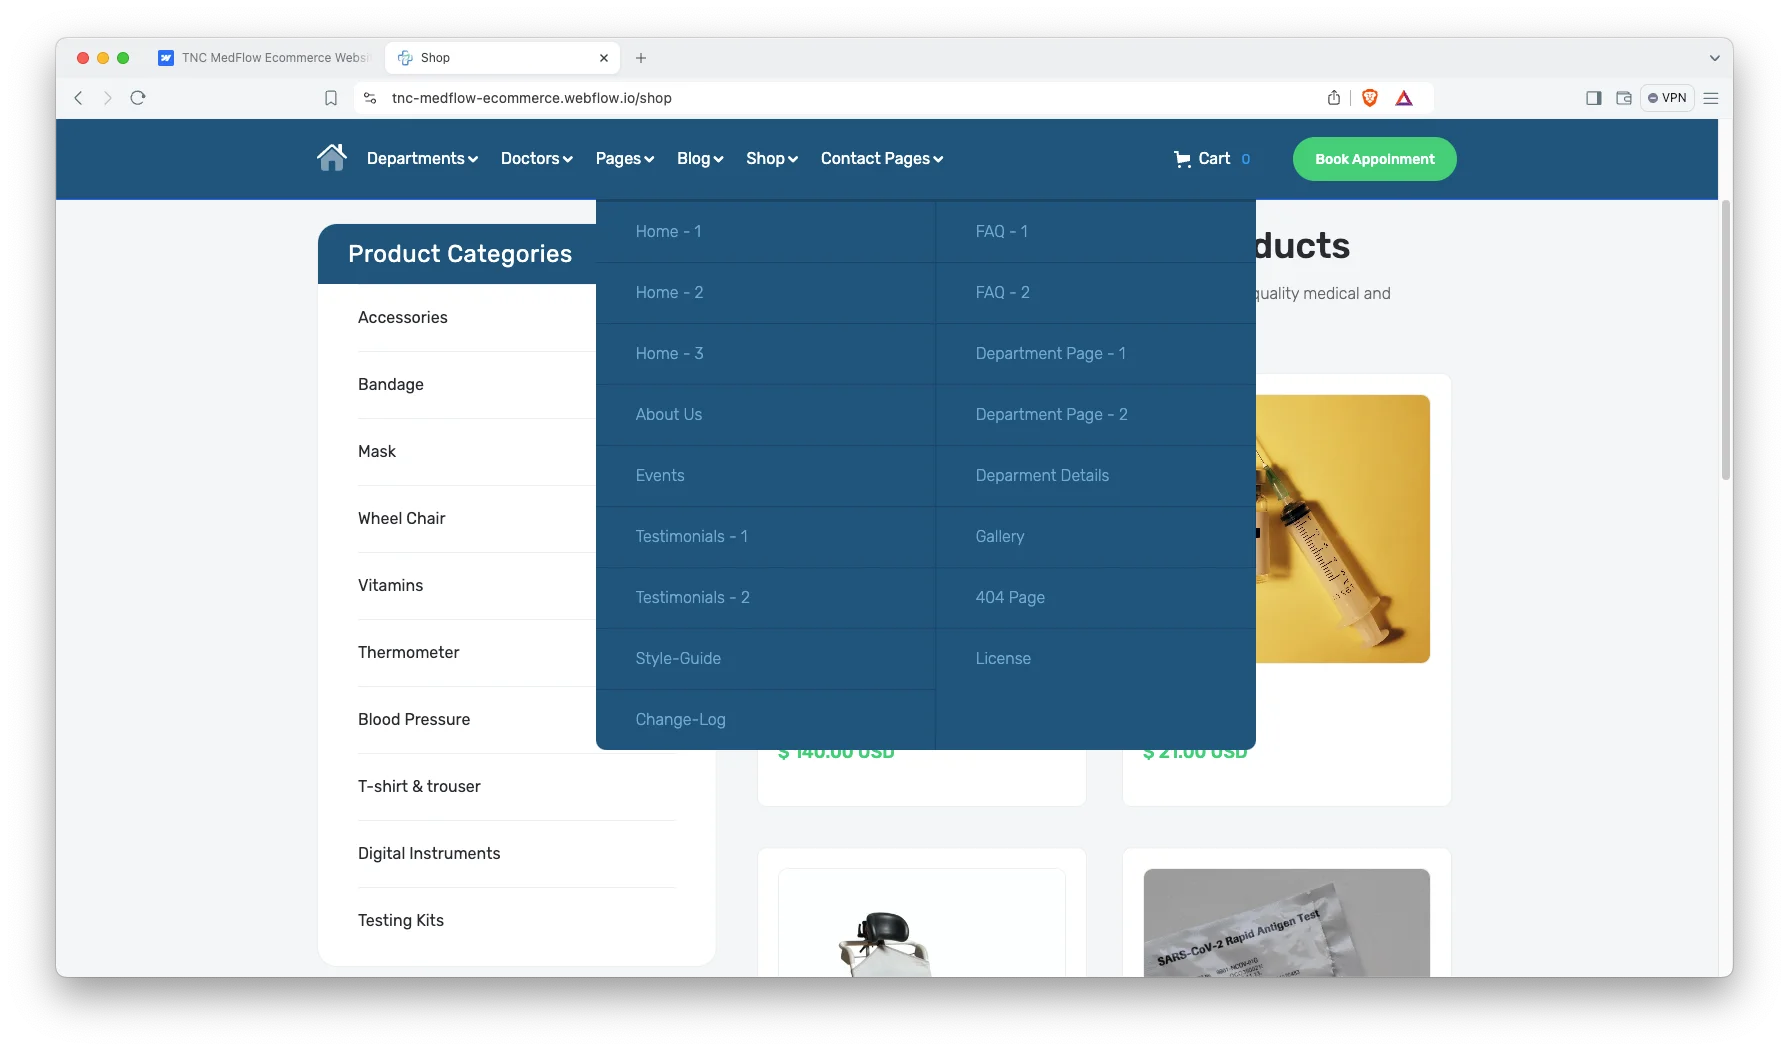Click the share icon near the address bar
The width and height of the screenshot is (1789, 1051).
1333,98
